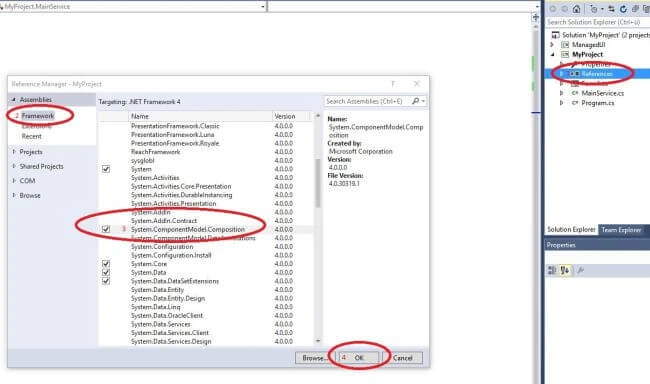Viewport: 650px width, 384px height.
Task: Expand the Projects category arrow
Action: pos(14,152)
